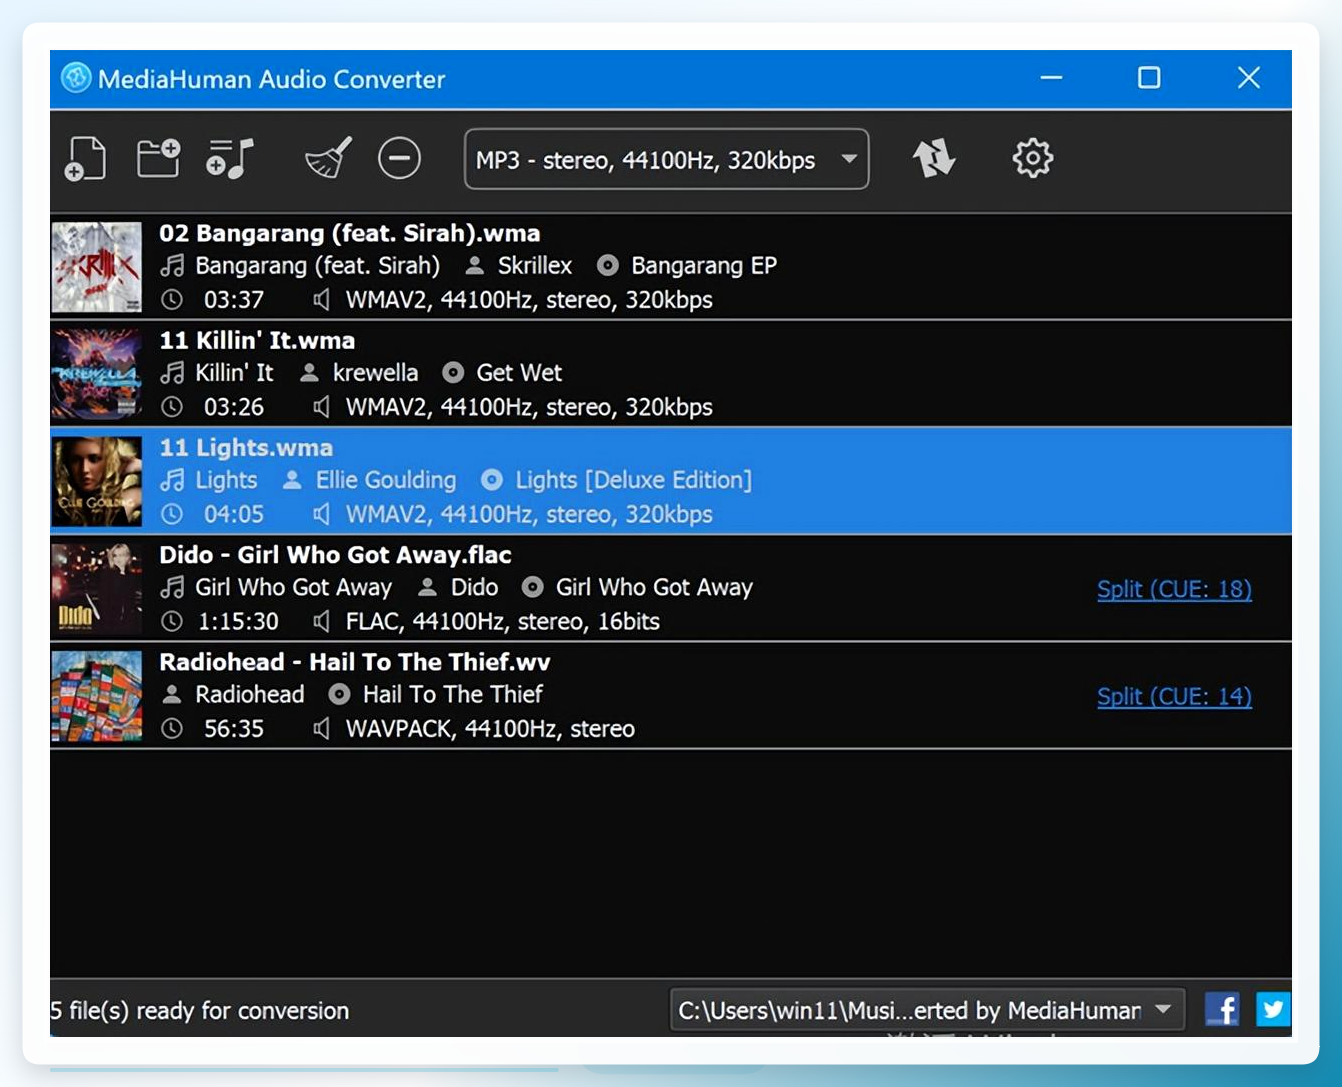Screen dimensions: 1342x1087
Task: Click the duration 1:15:30 on the Dido row
Action: (238, 622)
